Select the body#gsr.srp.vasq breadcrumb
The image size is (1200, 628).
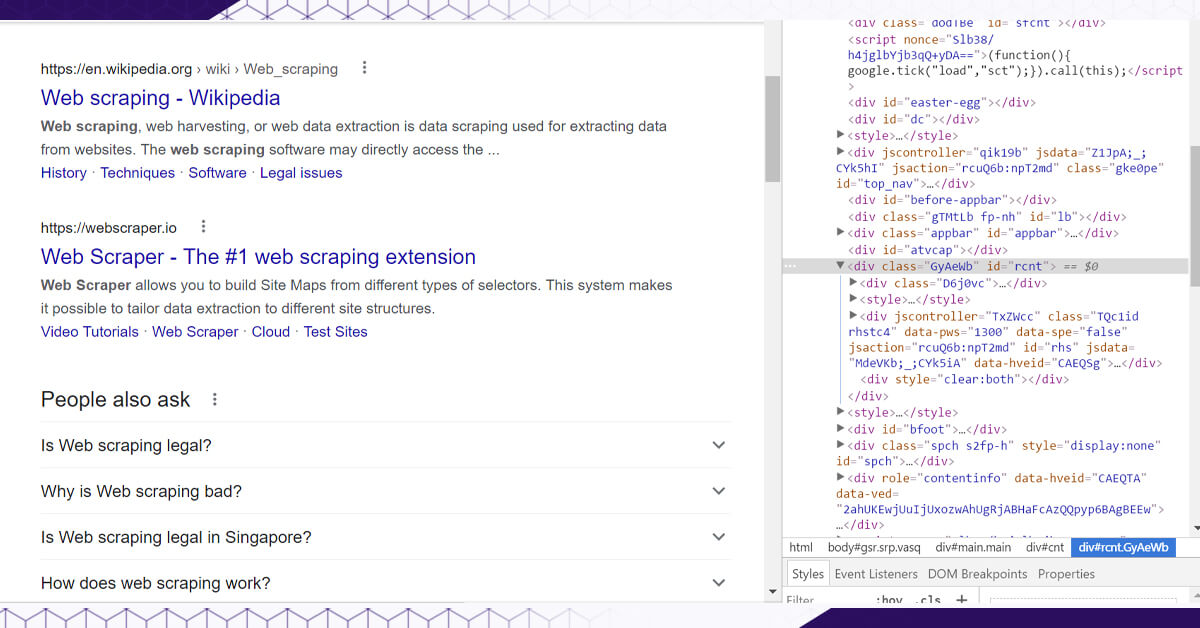pyautogui.click(x=874, y=548)
